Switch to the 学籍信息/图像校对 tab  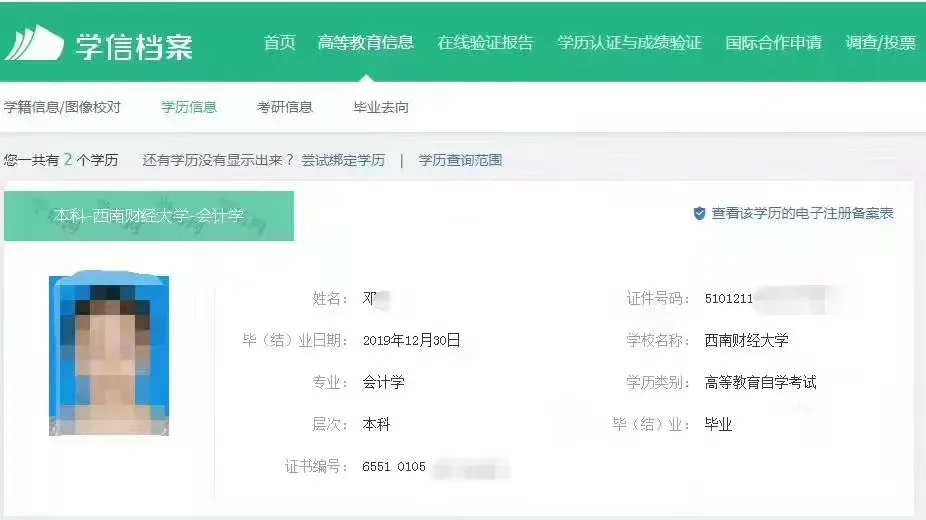pos(62,107)
